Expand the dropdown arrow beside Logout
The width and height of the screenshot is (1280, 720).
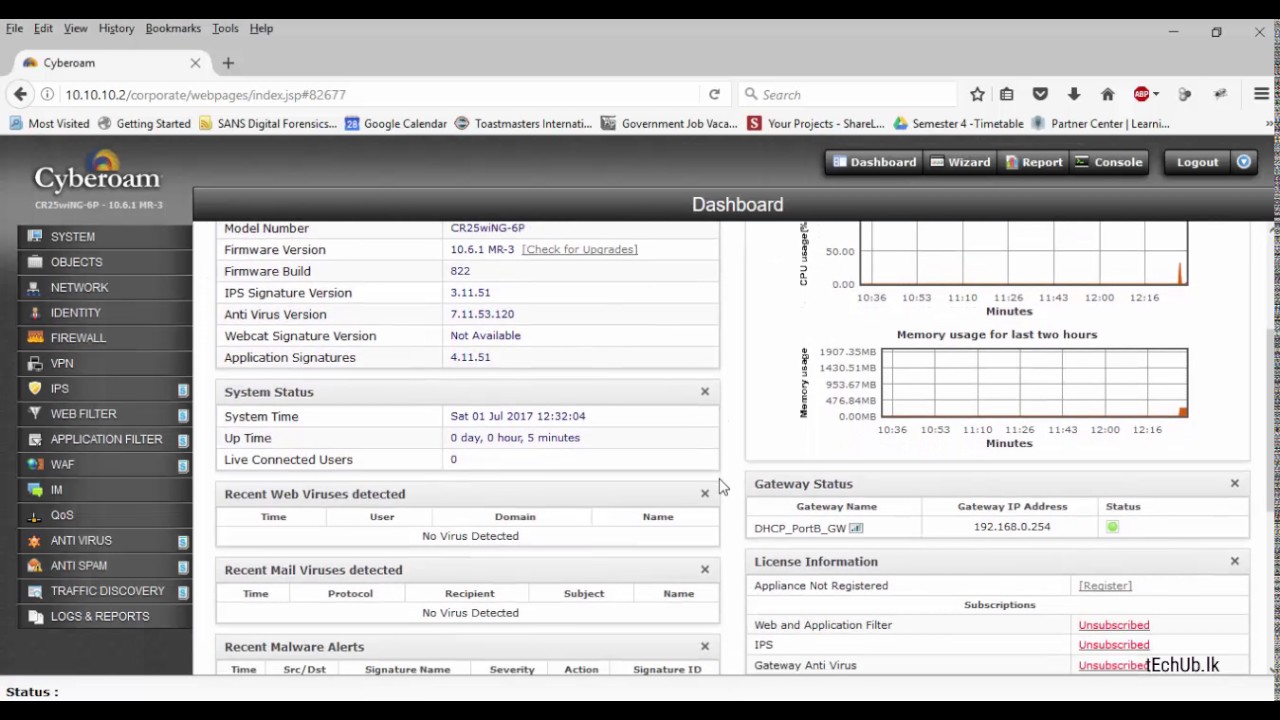click(1244, 162)
